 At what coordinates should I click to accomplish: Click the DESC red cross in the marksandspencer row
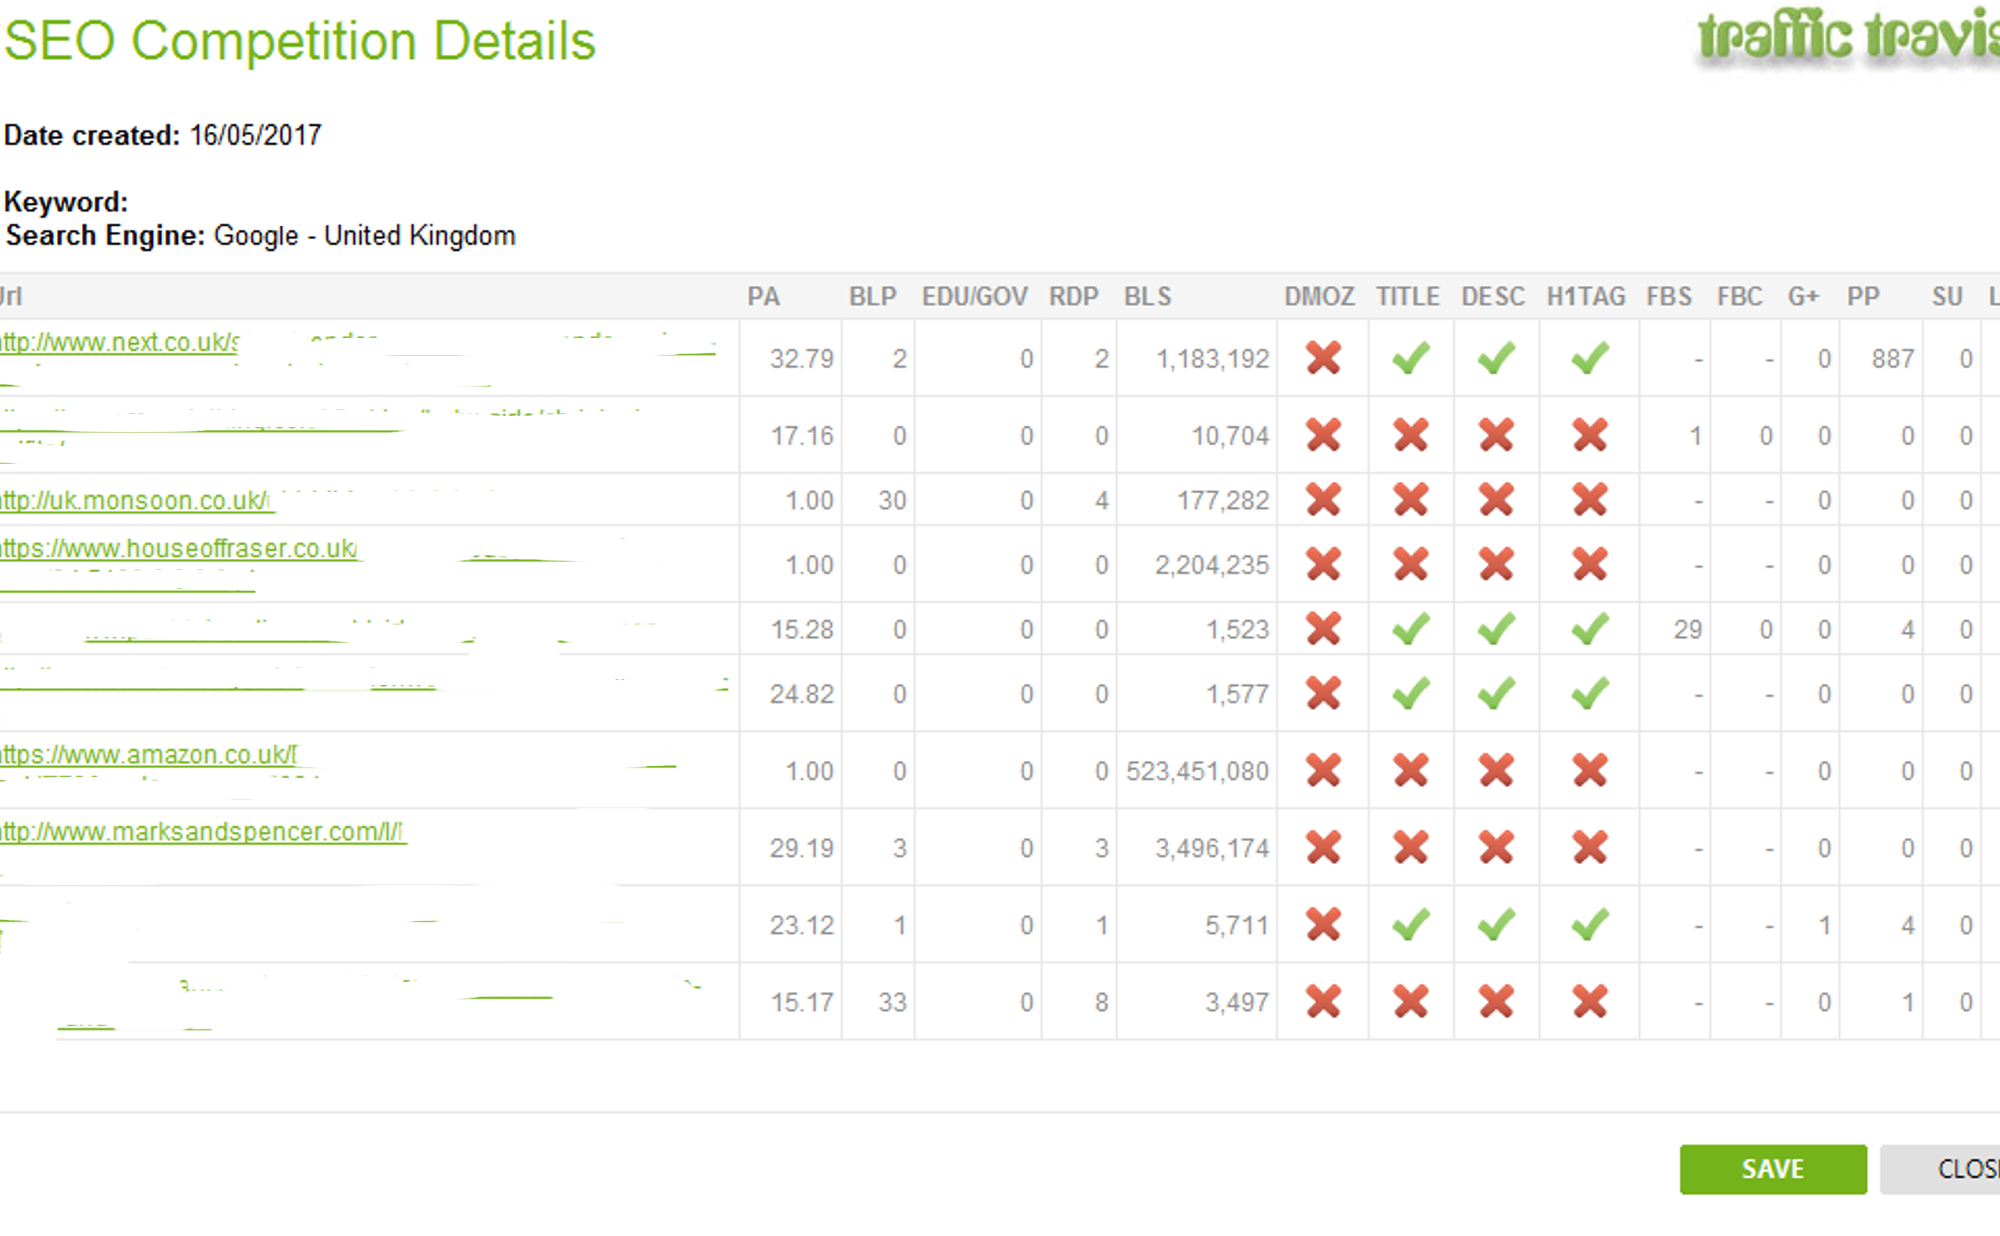(x=1496, y=847)
